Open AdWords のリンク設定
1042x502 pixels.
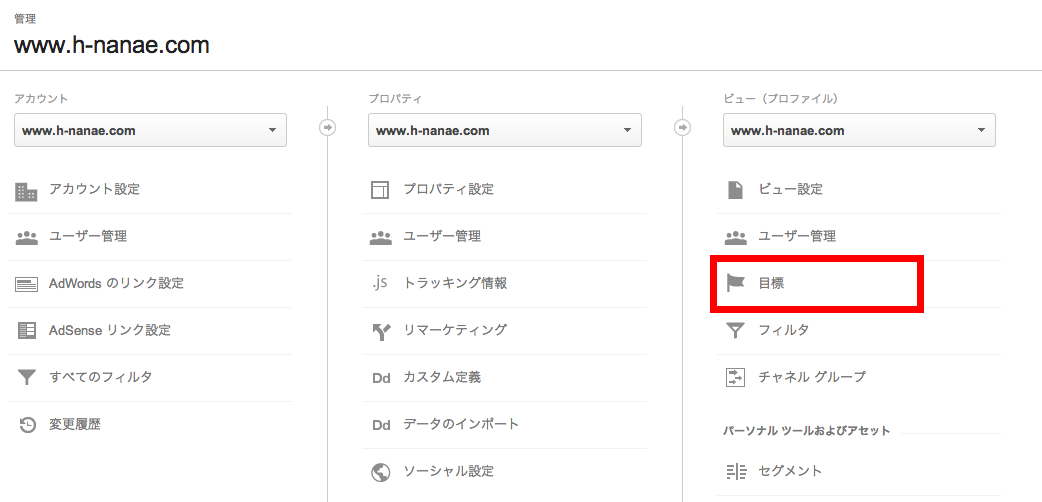[116, 283]
